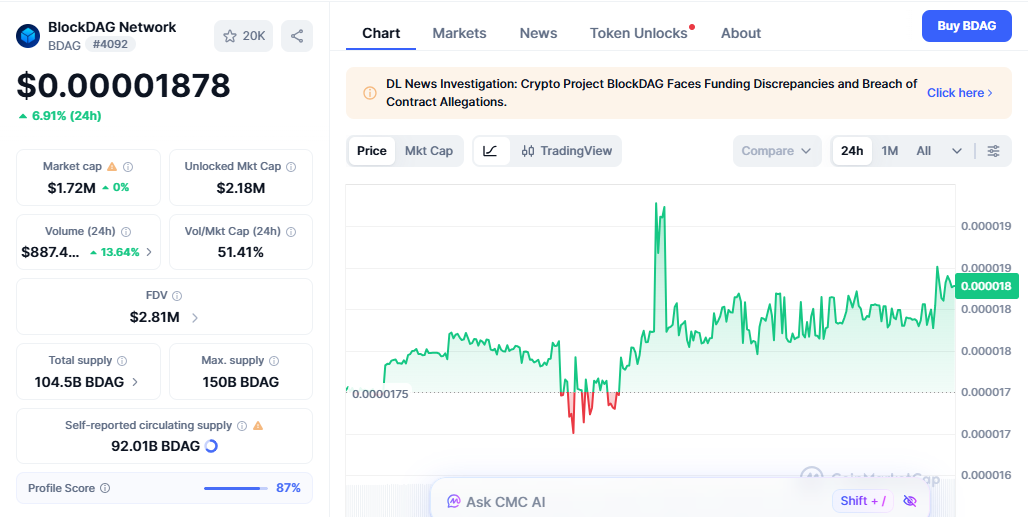Open the News tab
The image size is (1028, 517).
pyautogui.click(x=538, y=33)
